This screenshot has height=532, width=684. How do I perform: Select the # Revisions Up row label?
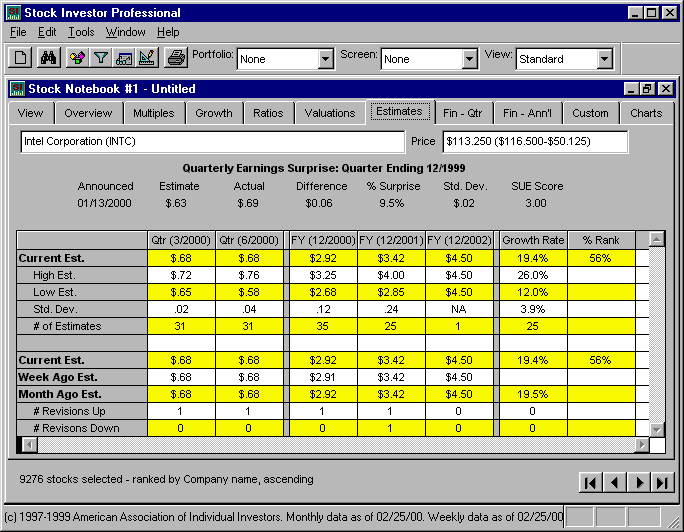click(x=82, y=411)
